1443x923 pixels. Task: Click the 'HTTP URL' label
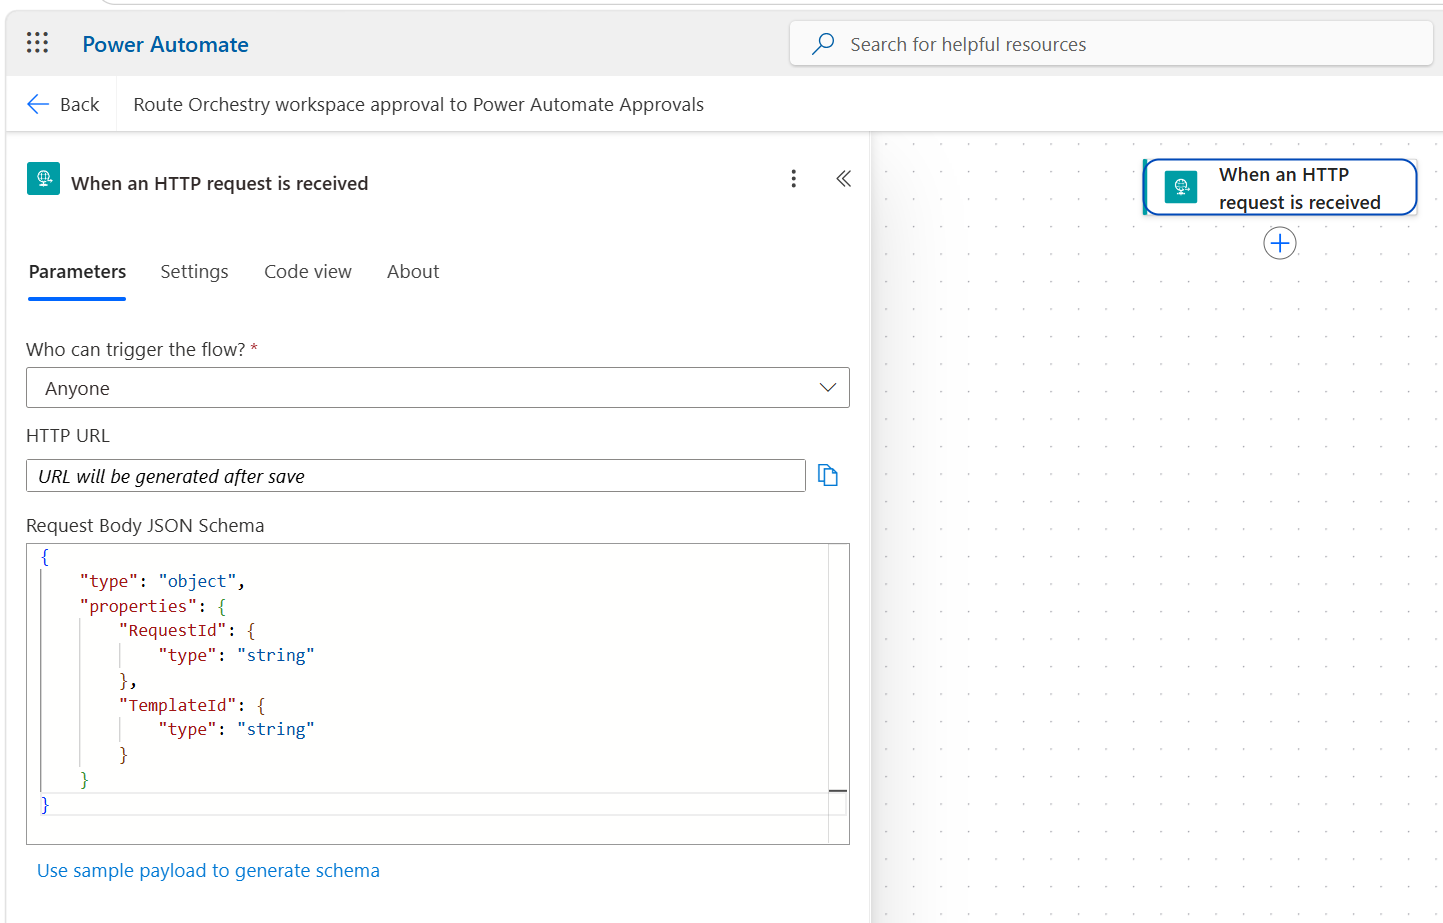pos(68,436)
